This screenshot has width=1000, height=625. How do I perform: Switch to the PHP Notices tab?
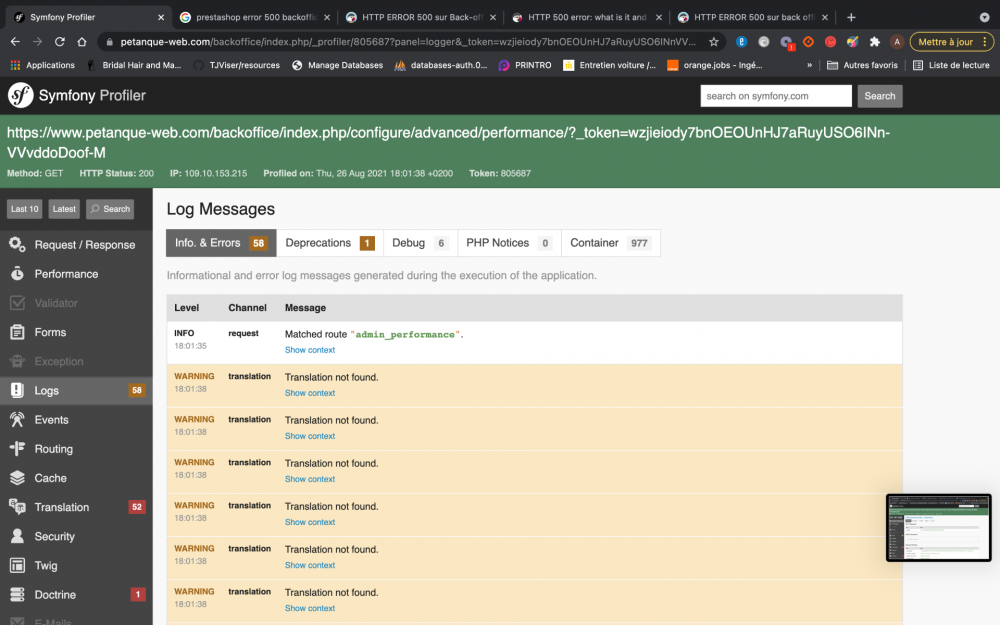point(510,243)
